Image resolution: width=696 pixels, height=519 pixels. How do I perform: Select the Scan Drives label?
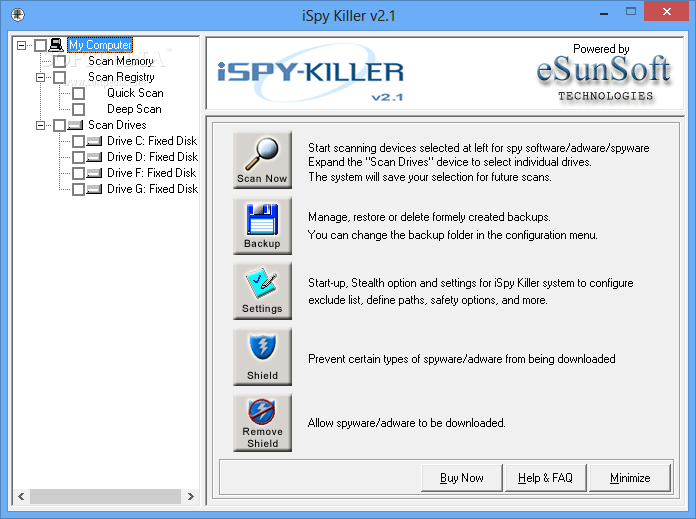coord(117,125)
